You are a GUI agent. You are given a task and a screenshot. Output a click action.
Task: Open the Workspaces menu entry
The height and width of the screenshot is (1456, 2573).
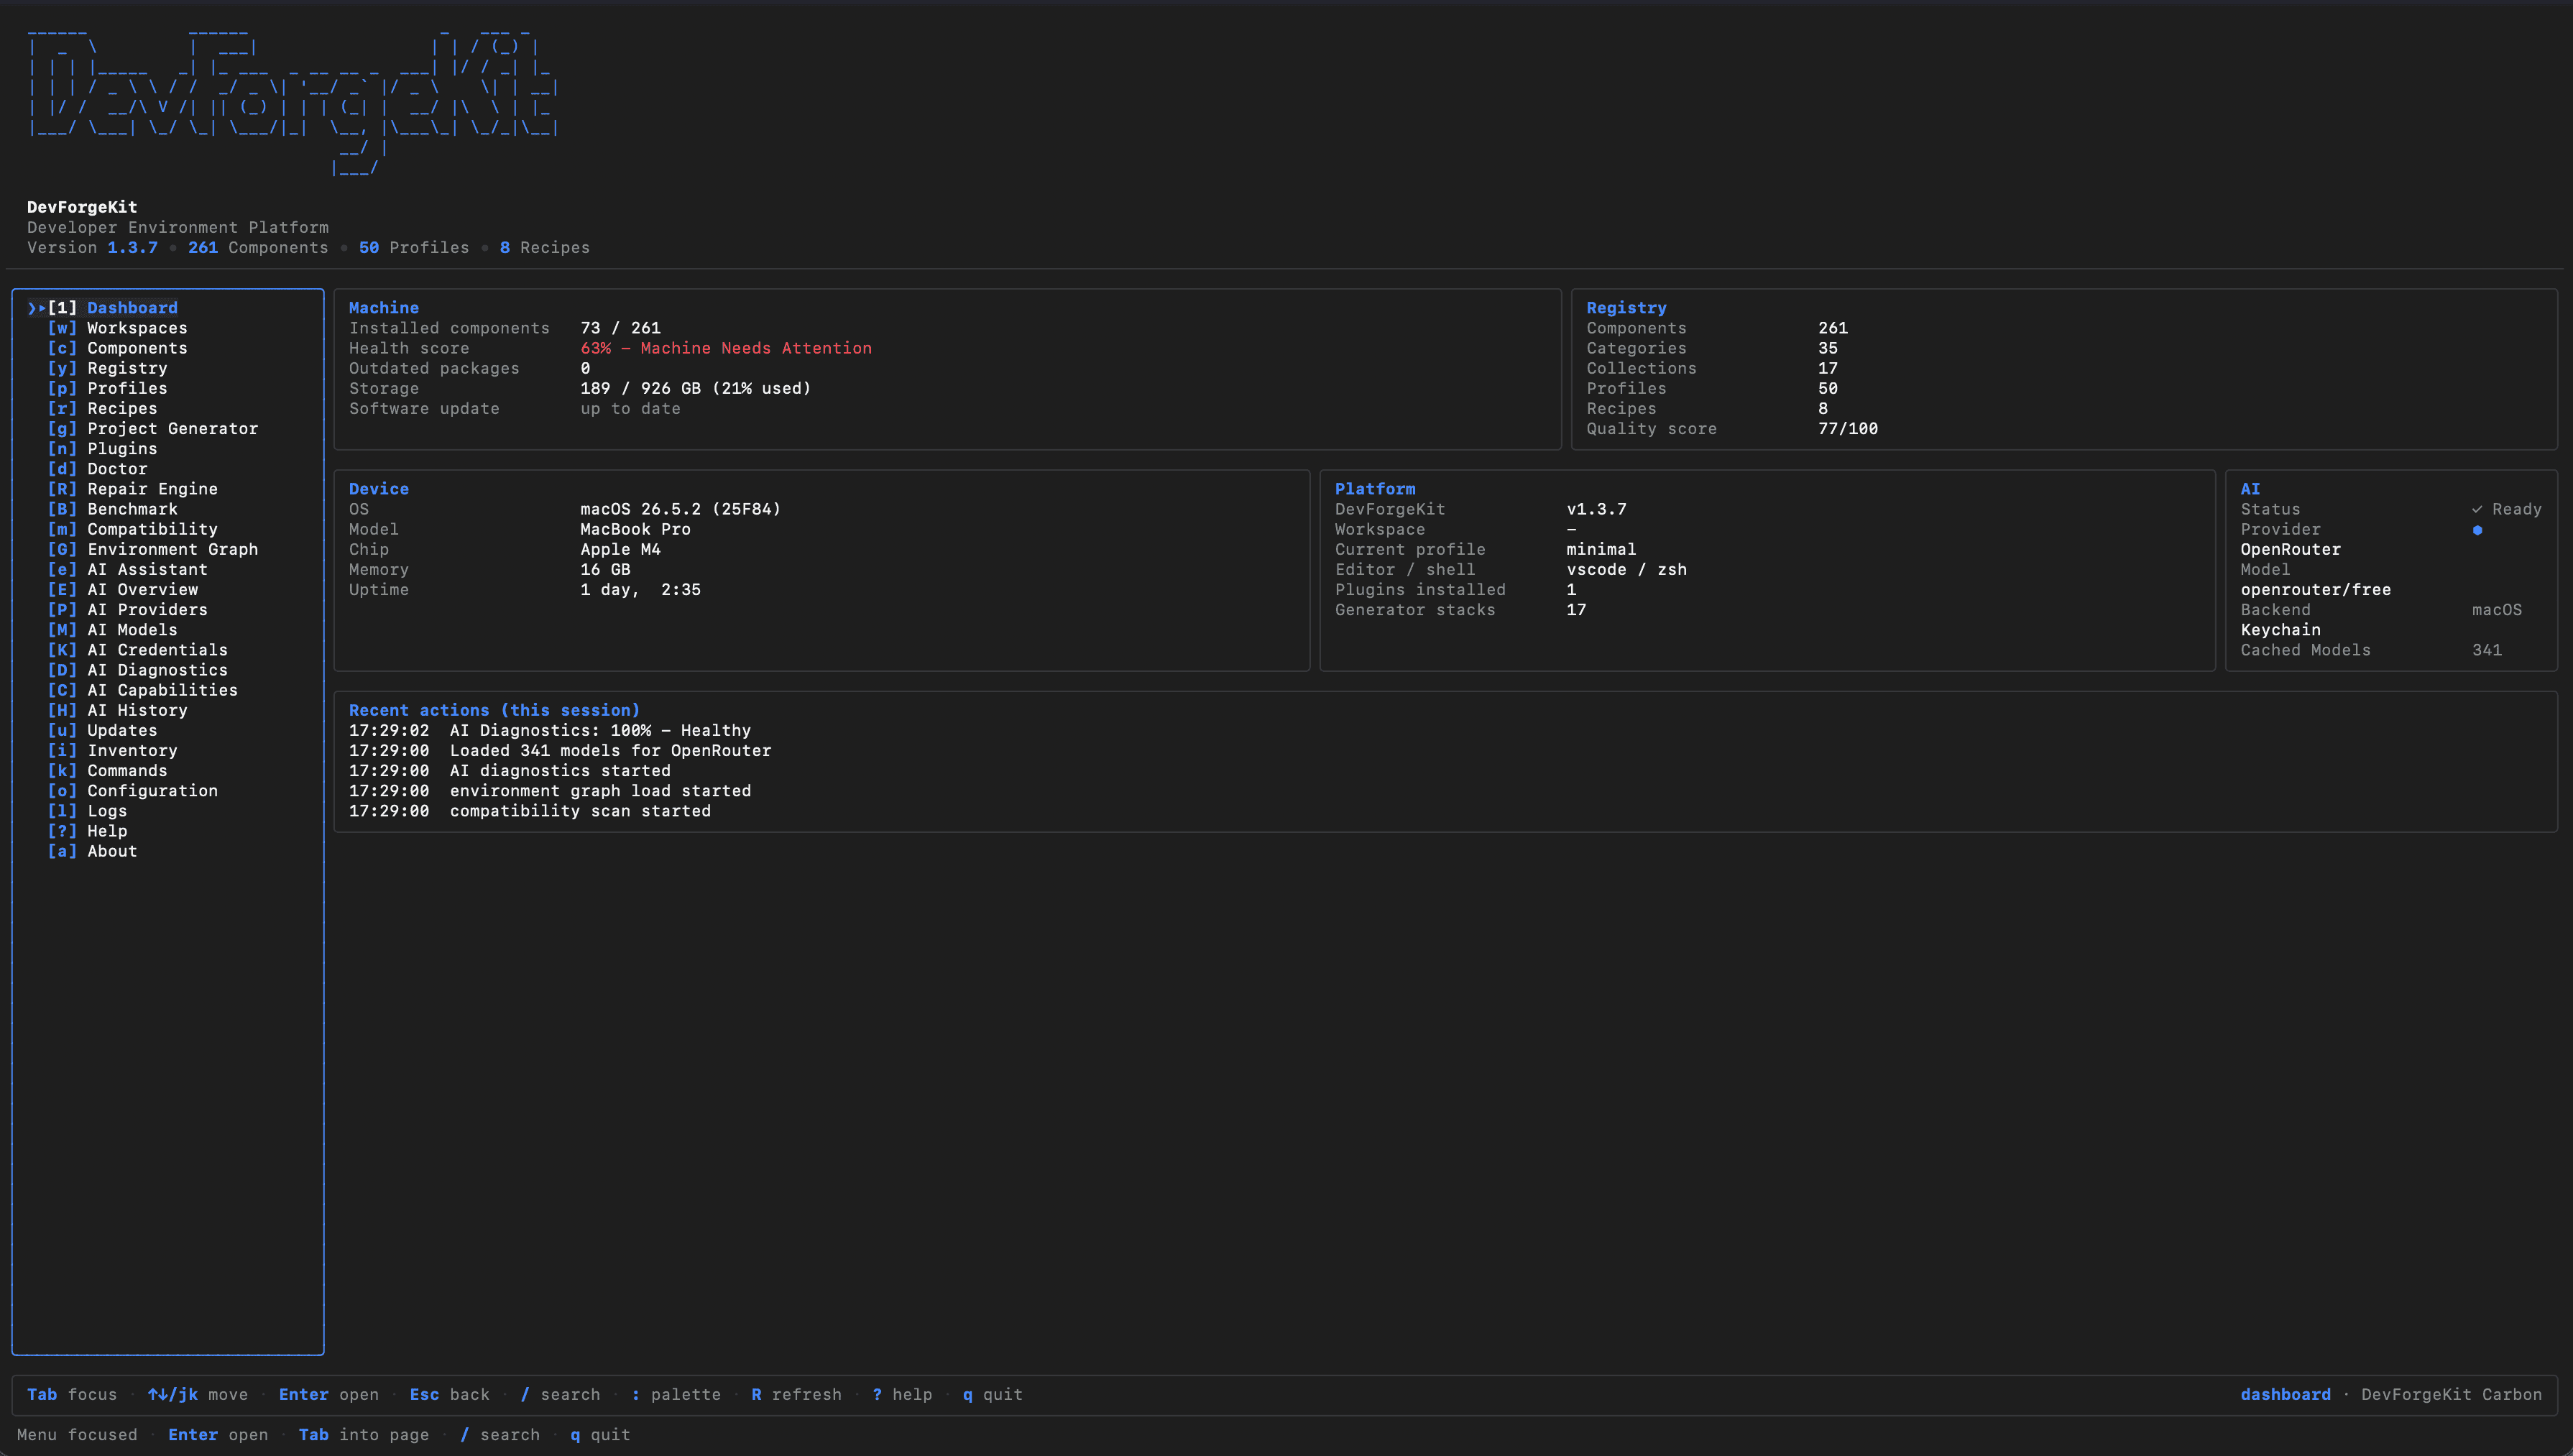click(117, 328)
